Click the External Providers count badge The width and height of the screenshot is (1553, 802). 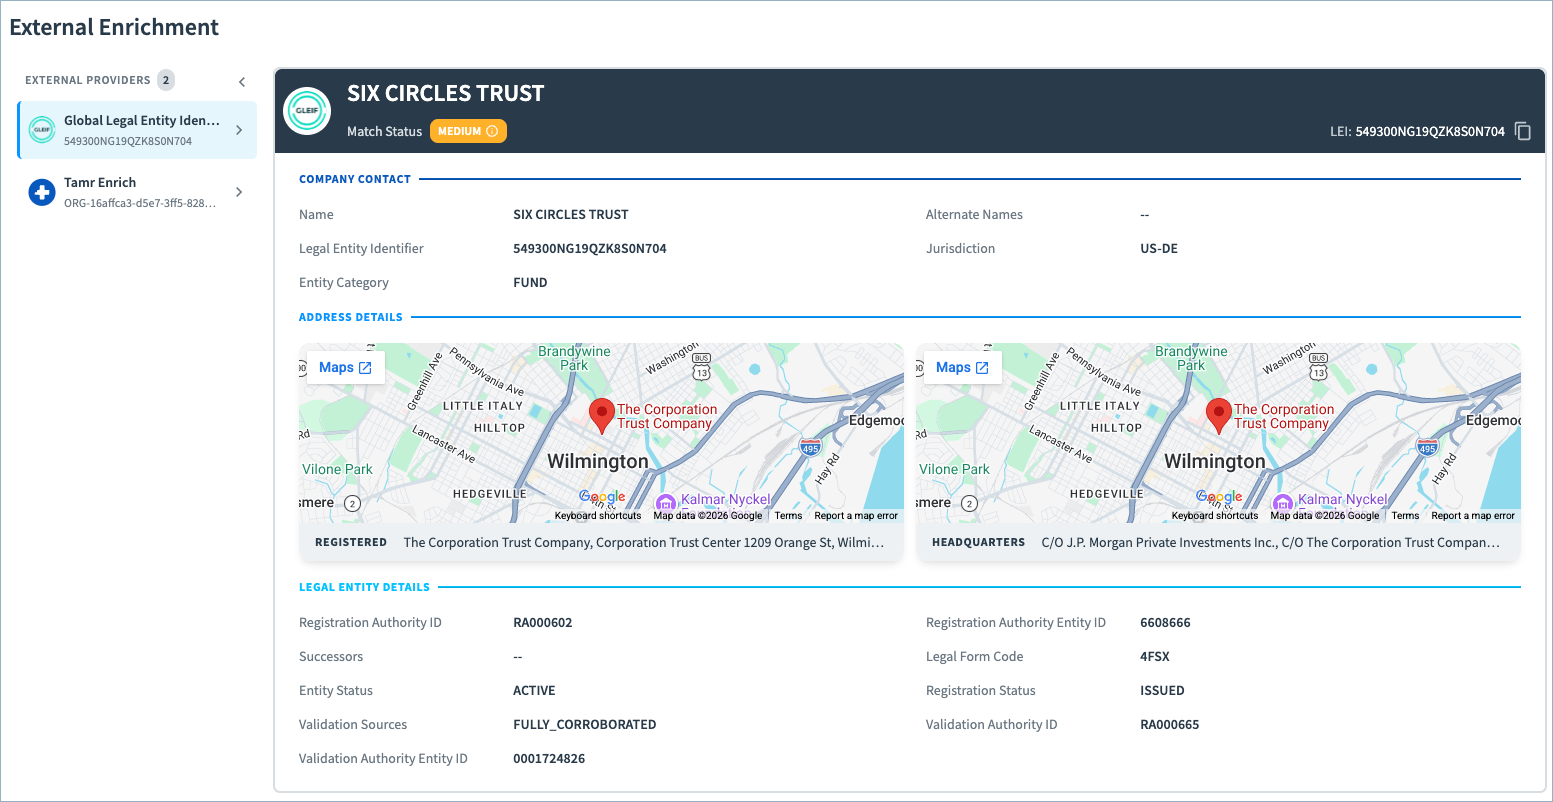coord(166,80)
